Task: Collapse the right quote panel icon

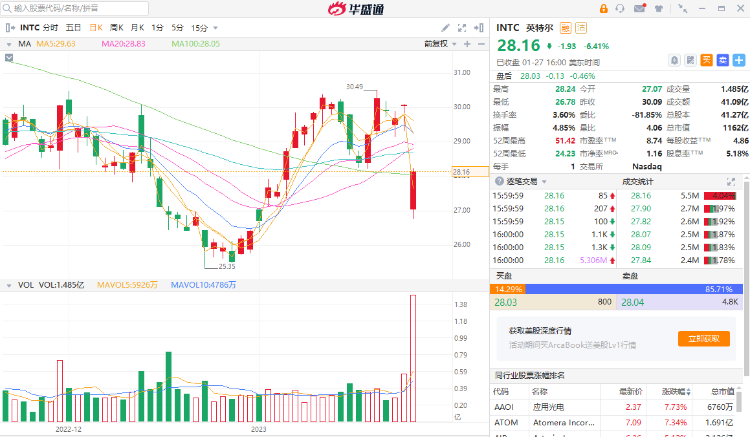Action: pos(479,28)
